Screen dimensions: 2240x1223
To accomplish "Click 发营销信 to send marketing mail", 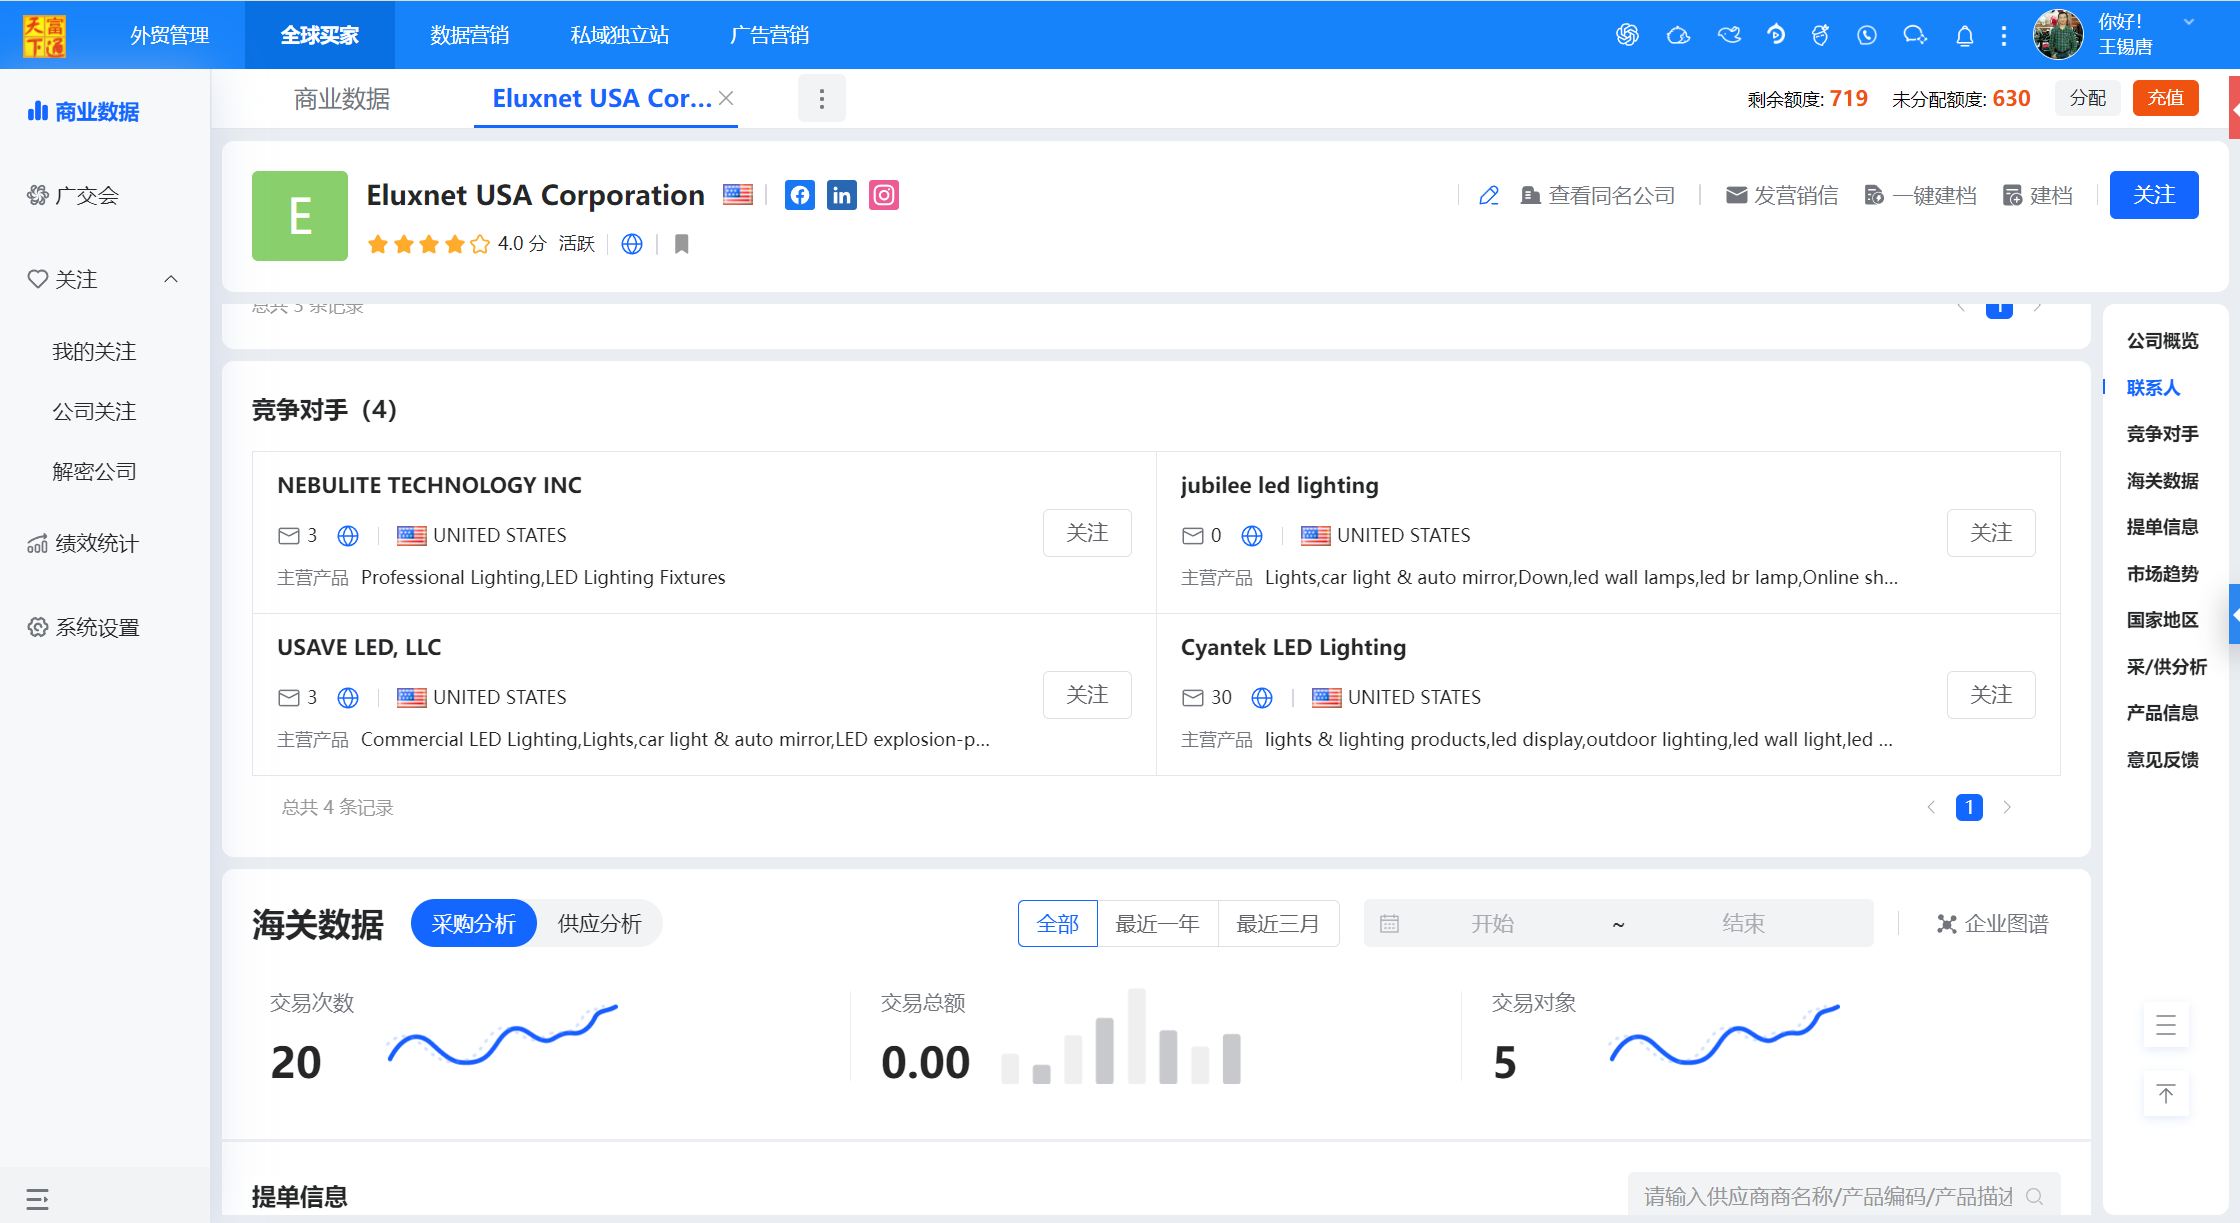I will 1782,196.
